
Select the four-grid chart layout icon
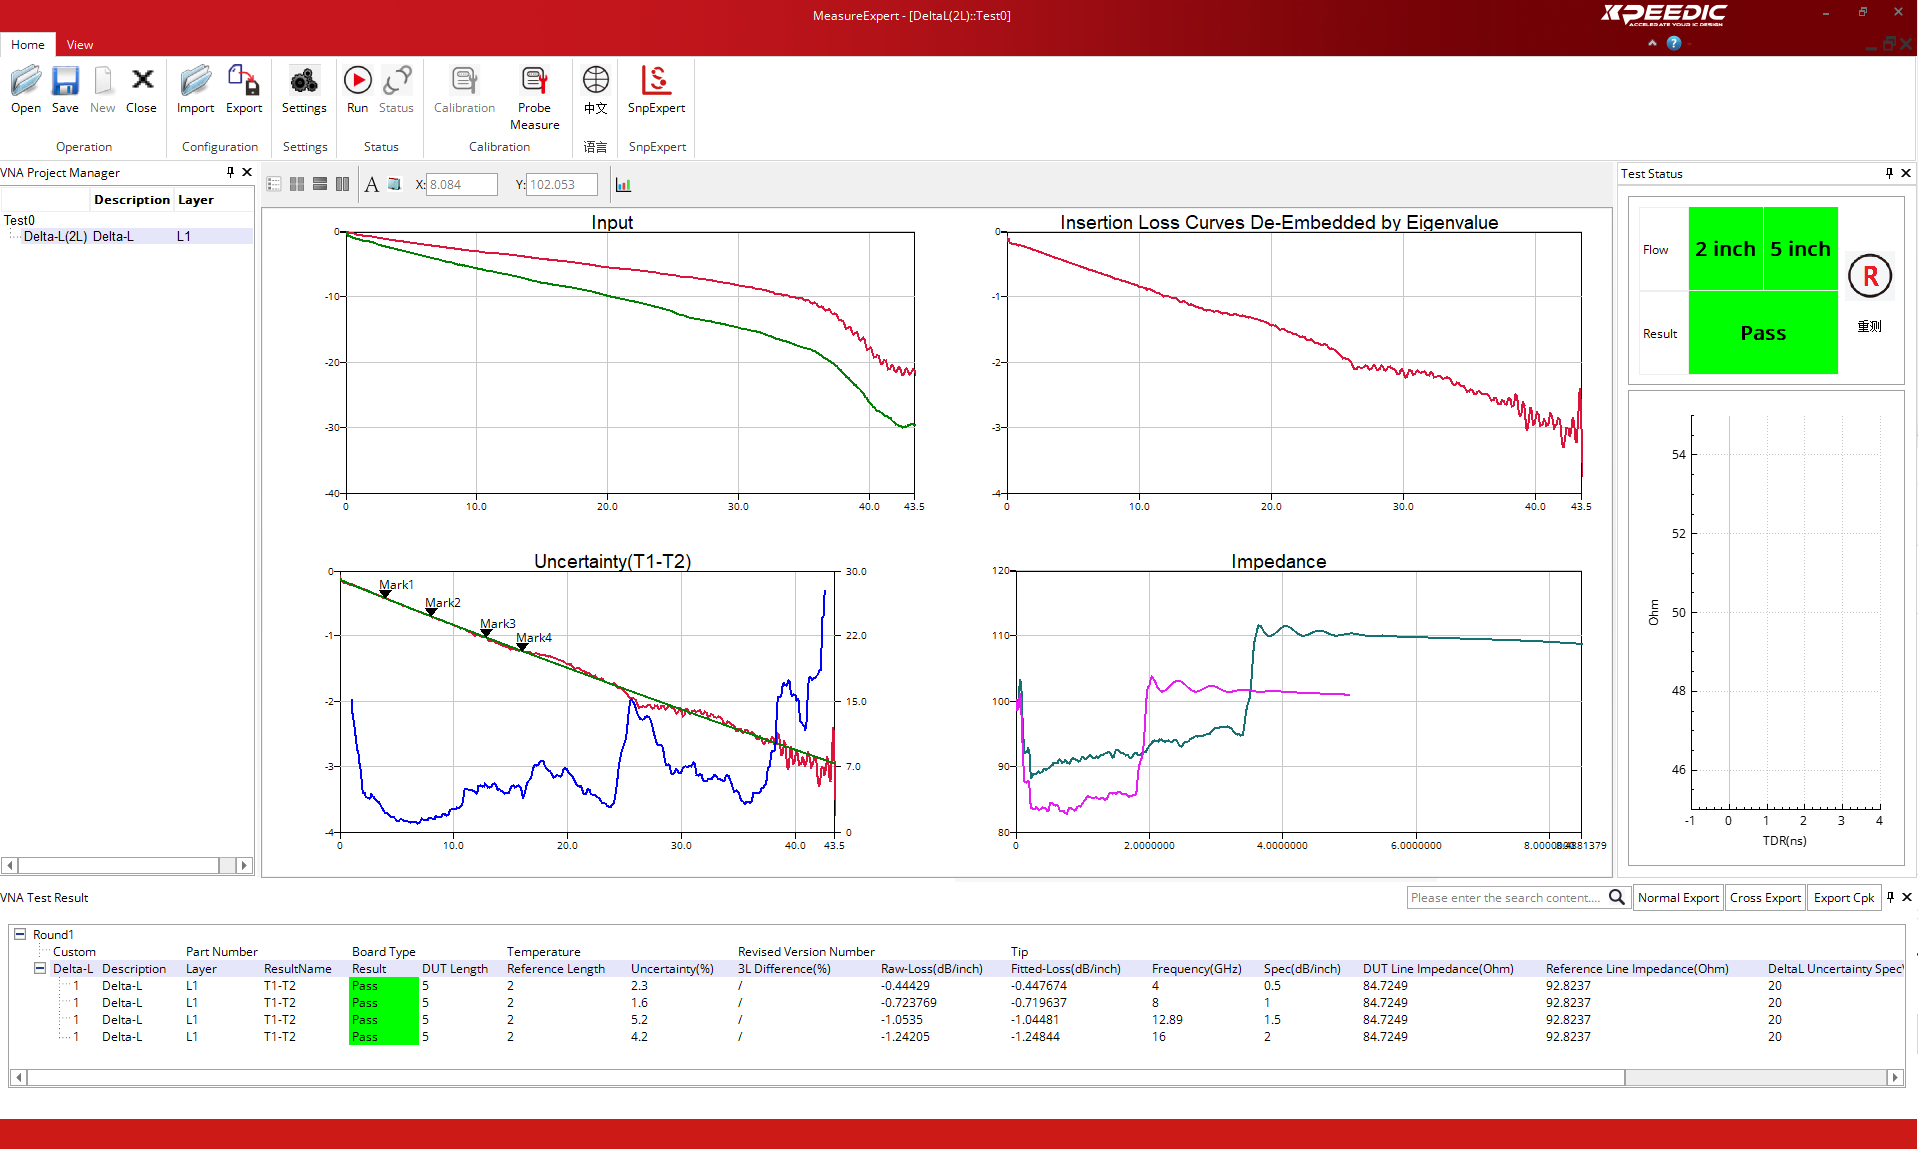297,184
